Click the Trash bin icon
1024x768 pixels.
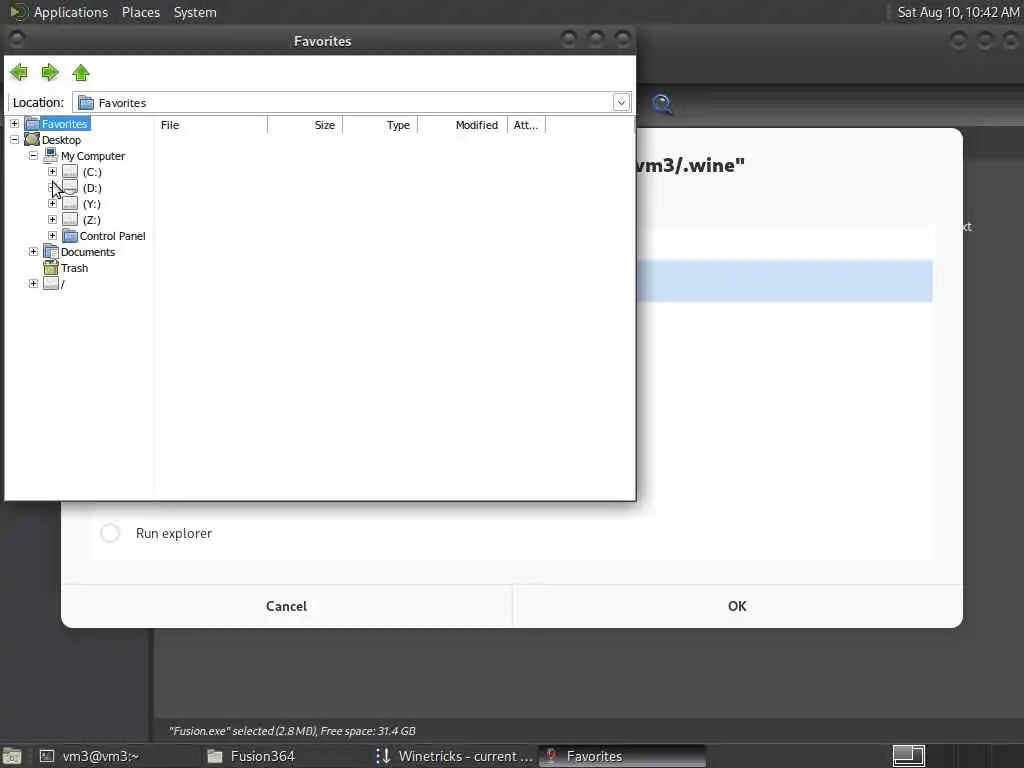51,268
